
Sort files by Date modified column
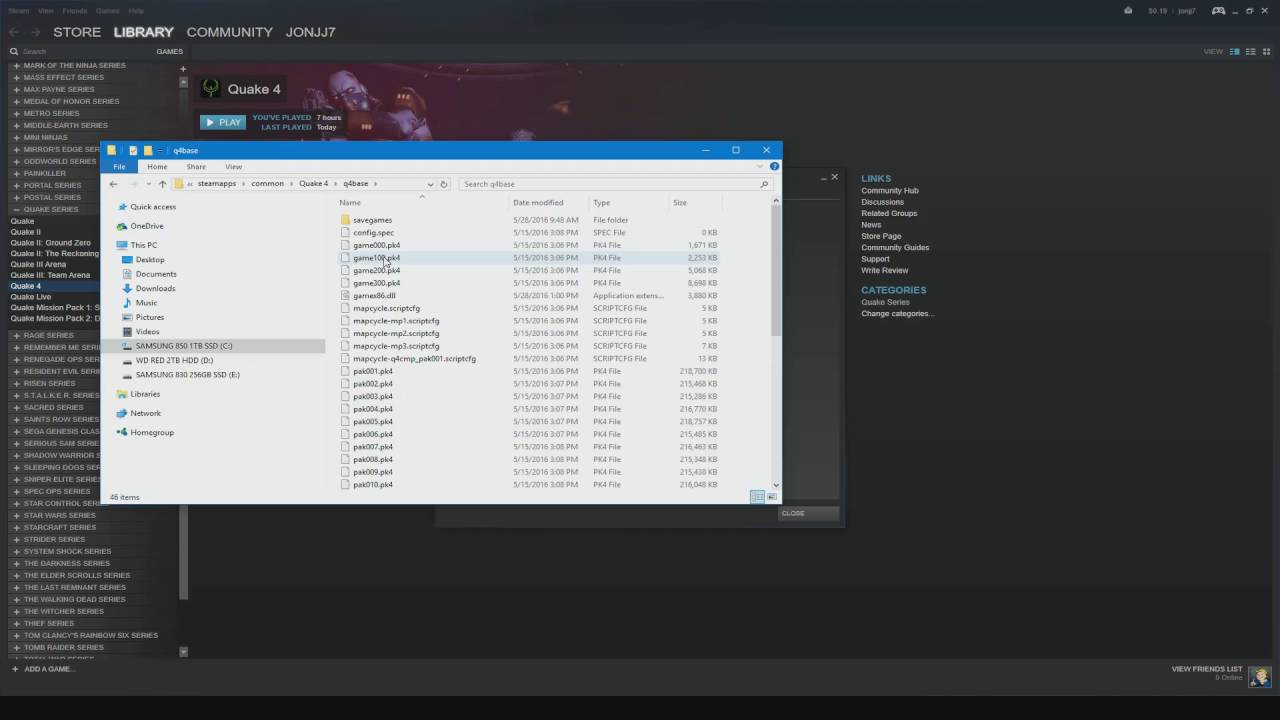coord(538,203)
